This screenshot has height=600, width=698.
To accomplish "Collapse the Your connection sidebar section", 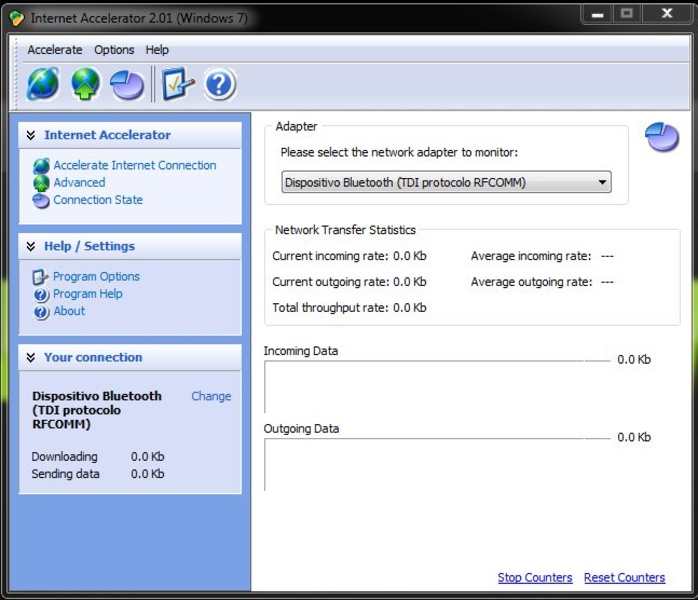I will (31, 357).
